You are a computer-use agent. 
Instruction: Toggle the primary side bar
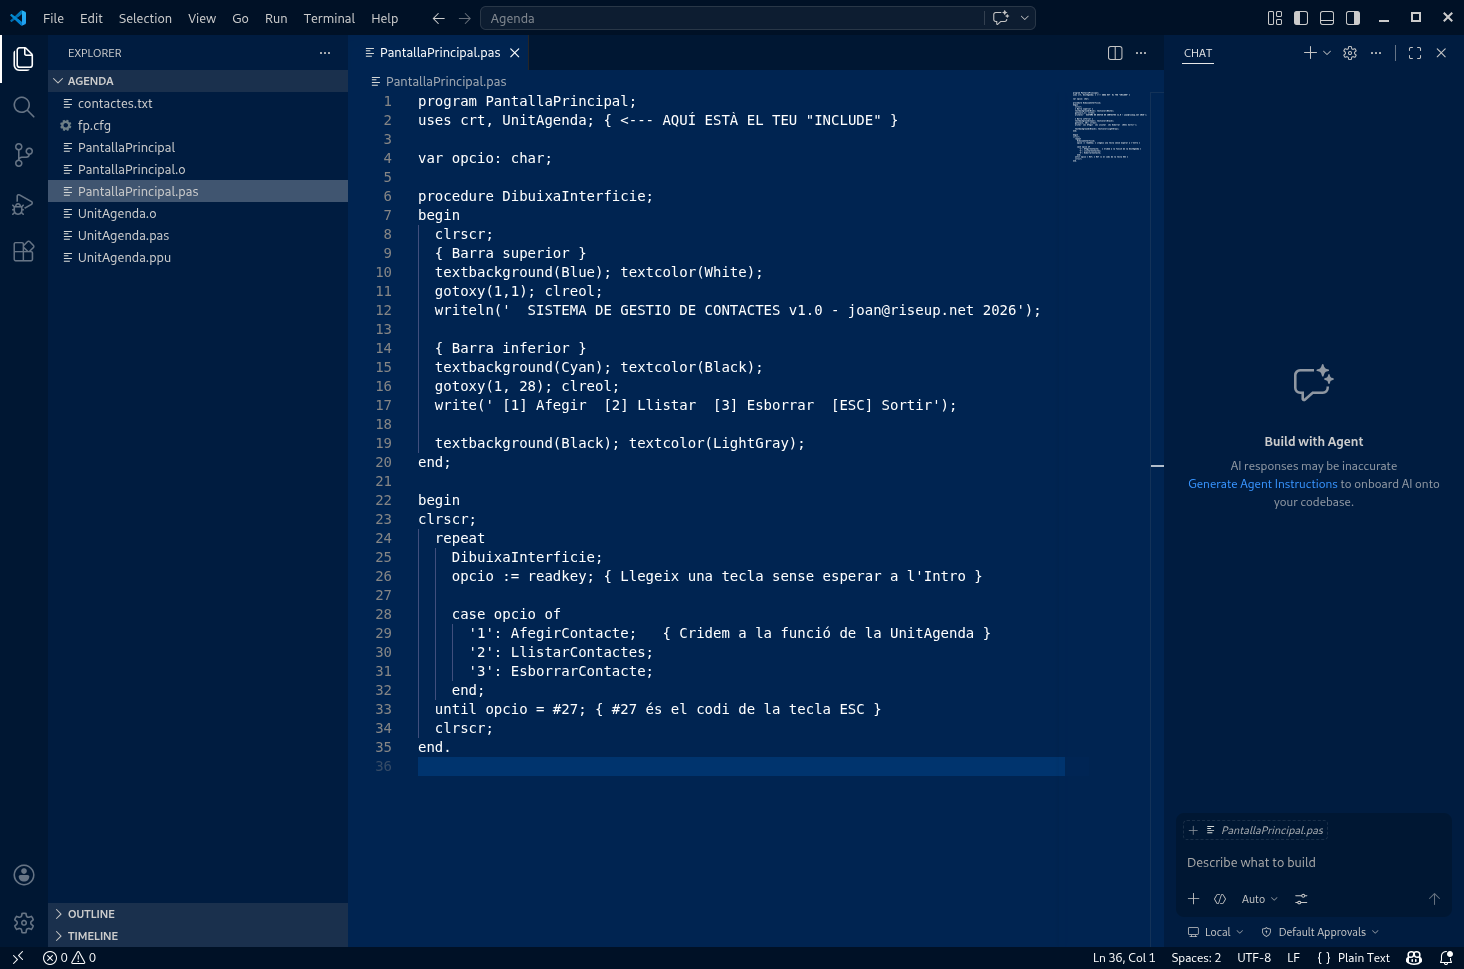[x=1301, y=18]
